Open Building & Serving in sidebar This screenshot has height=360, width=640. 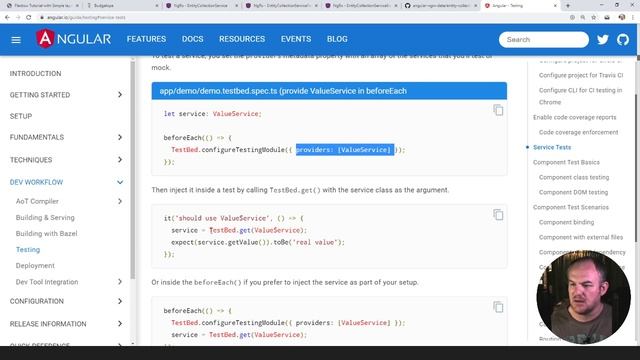(x=45, y=218)
